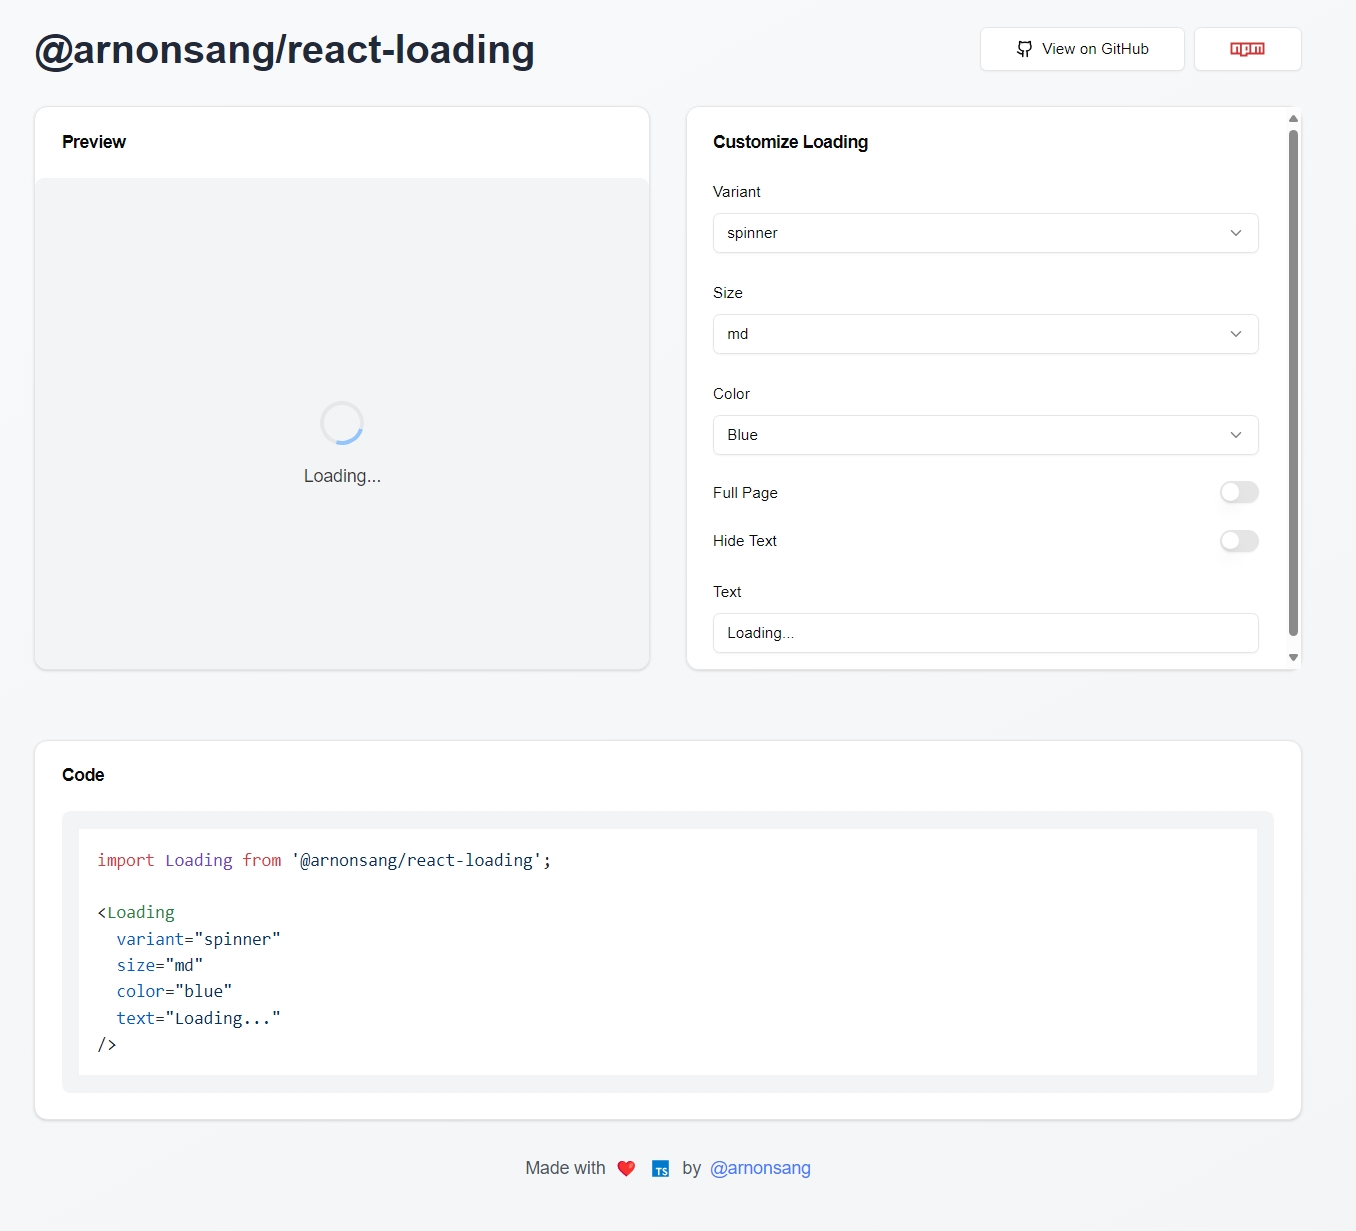The width and height of the screenshot is (1356, 1231).
Task: Turn on the Hide Text switch
Action: click(x=1238, y=541)
